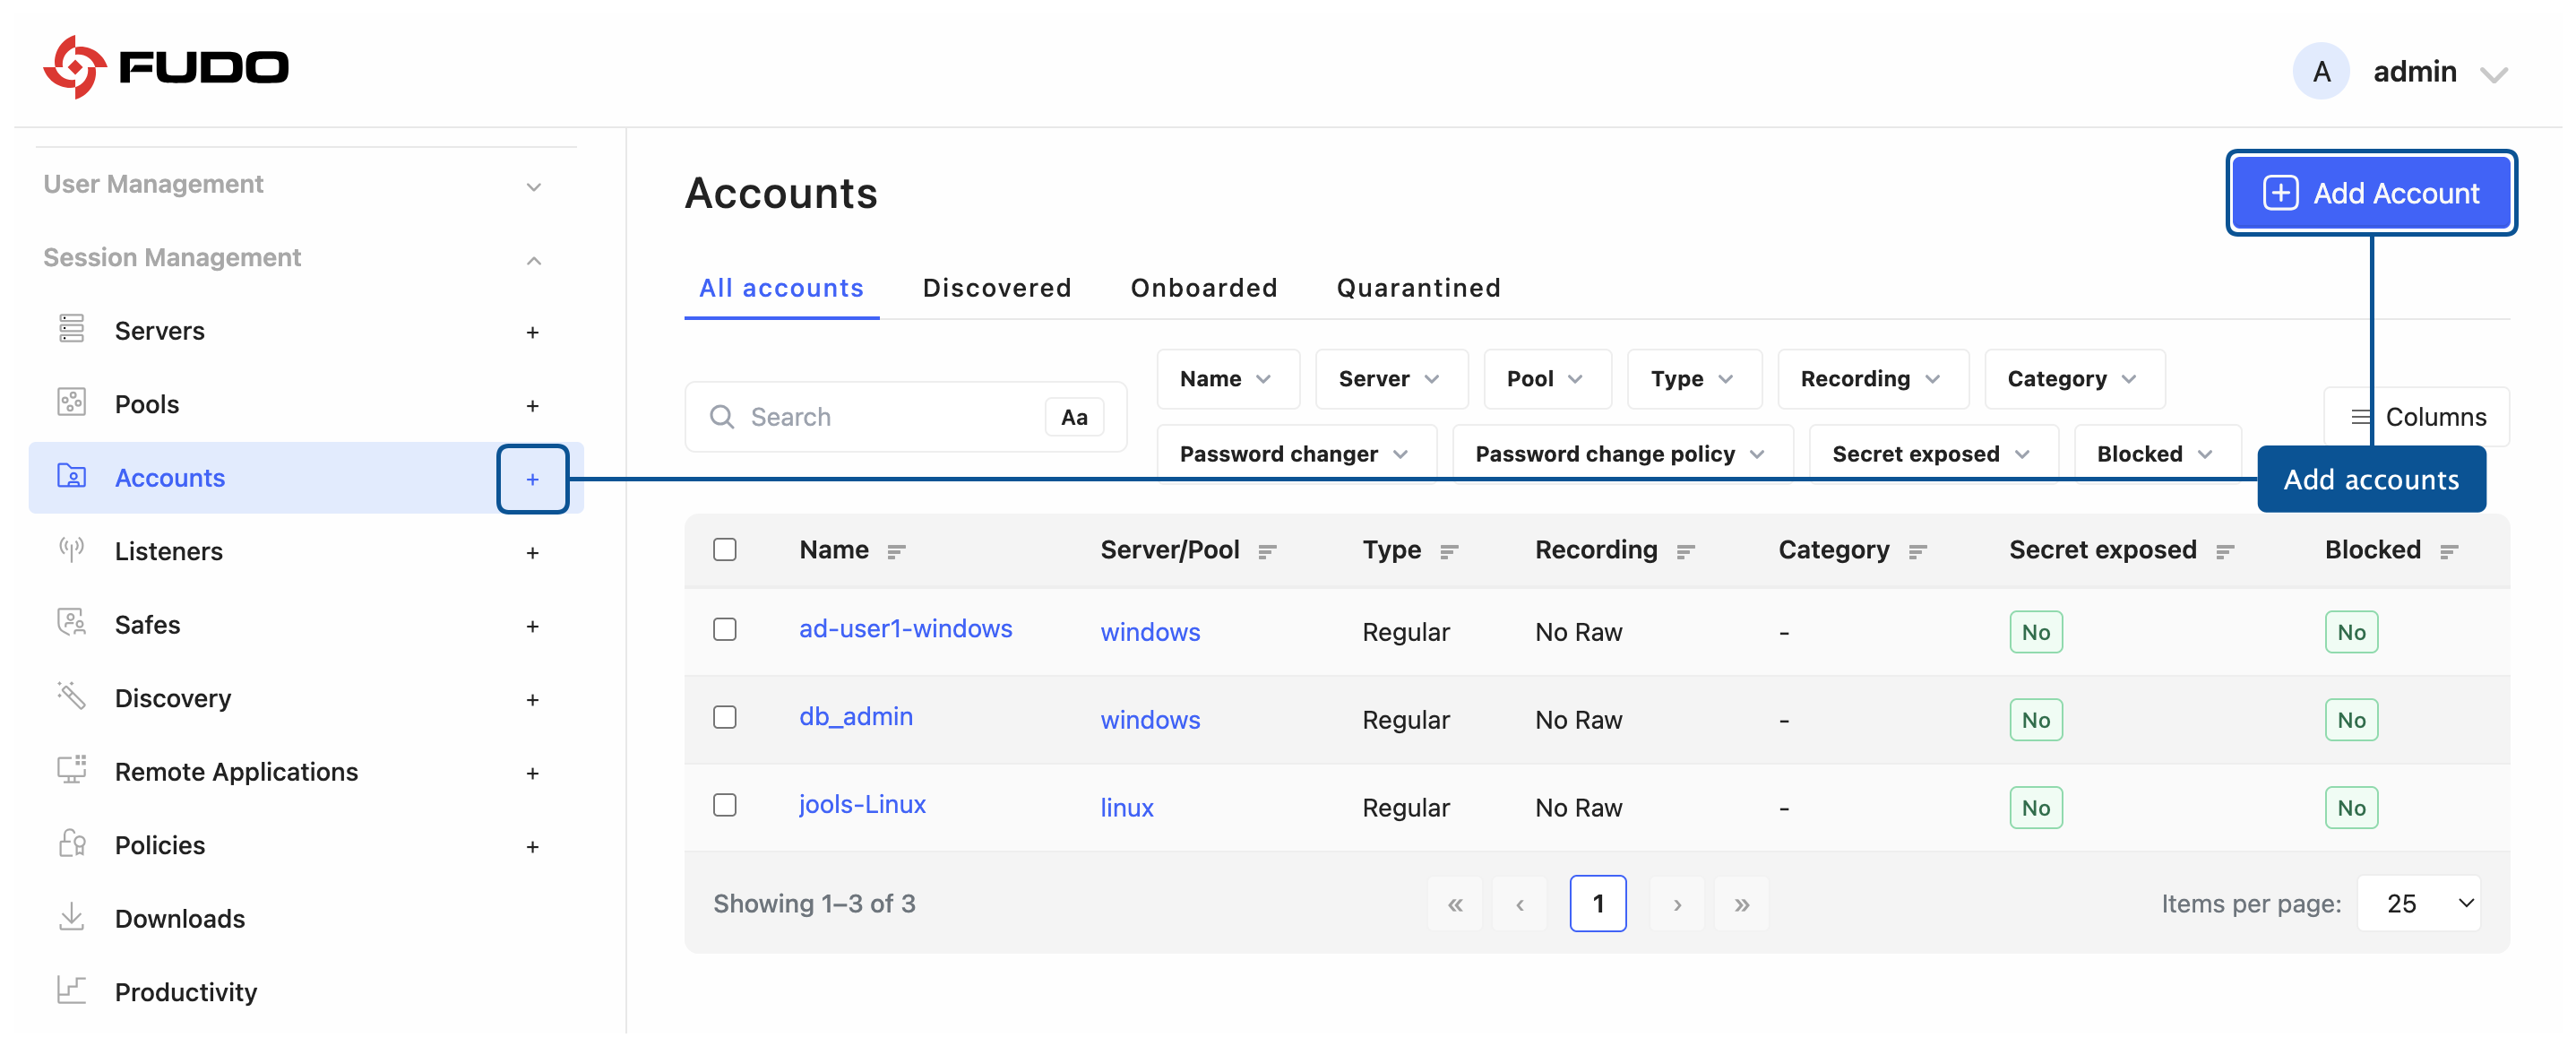Switch to the Quarantined tab
Image resolution: width=2576 pixels, height=1055 pixels.
pyautogui.click(x=1418, y=288)
